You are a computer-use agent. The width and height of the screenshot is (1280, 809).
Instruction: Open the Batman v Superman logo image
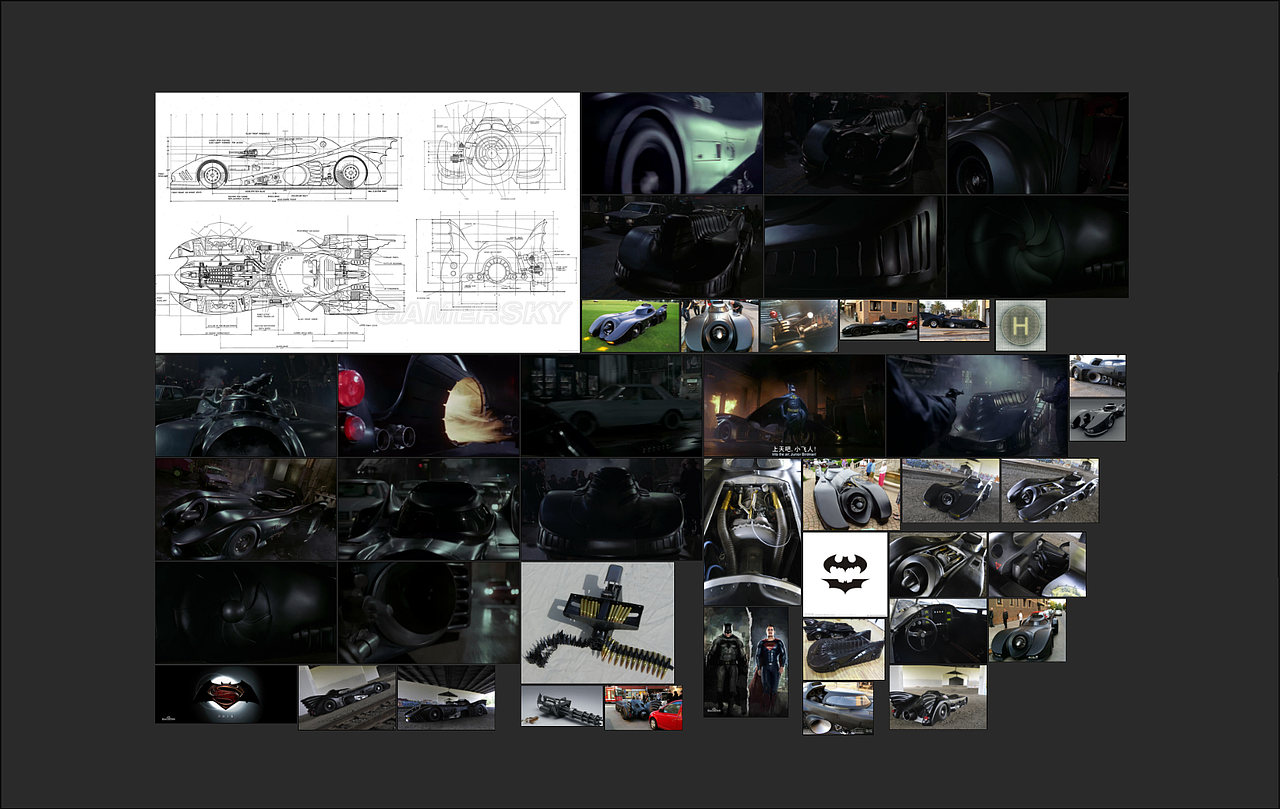pos(226,694)
